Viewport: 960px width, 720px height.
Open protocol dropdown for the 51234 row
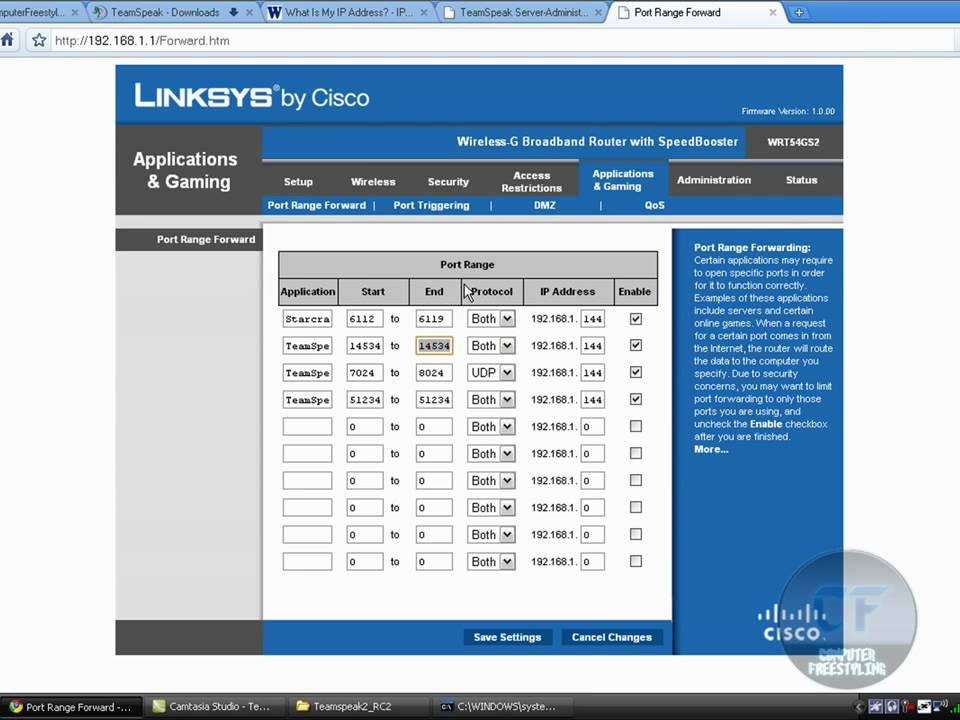(491, 399)
